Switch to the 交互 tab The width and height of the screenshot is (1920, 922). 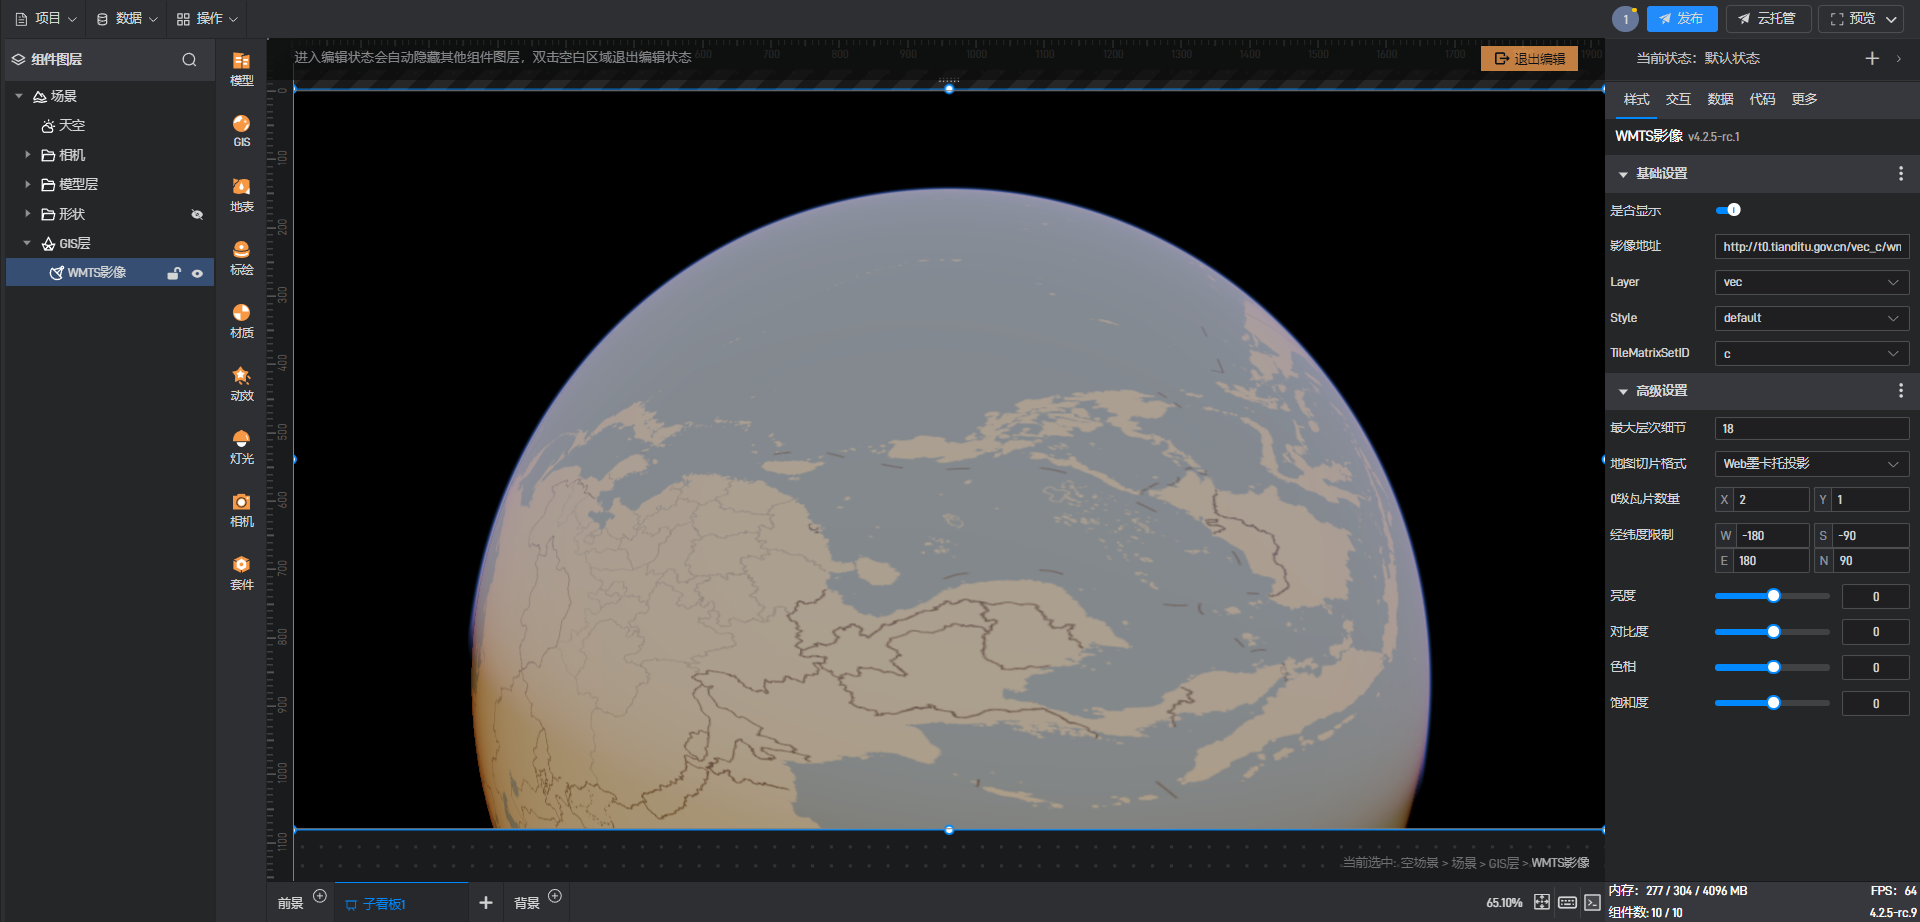1678,99
